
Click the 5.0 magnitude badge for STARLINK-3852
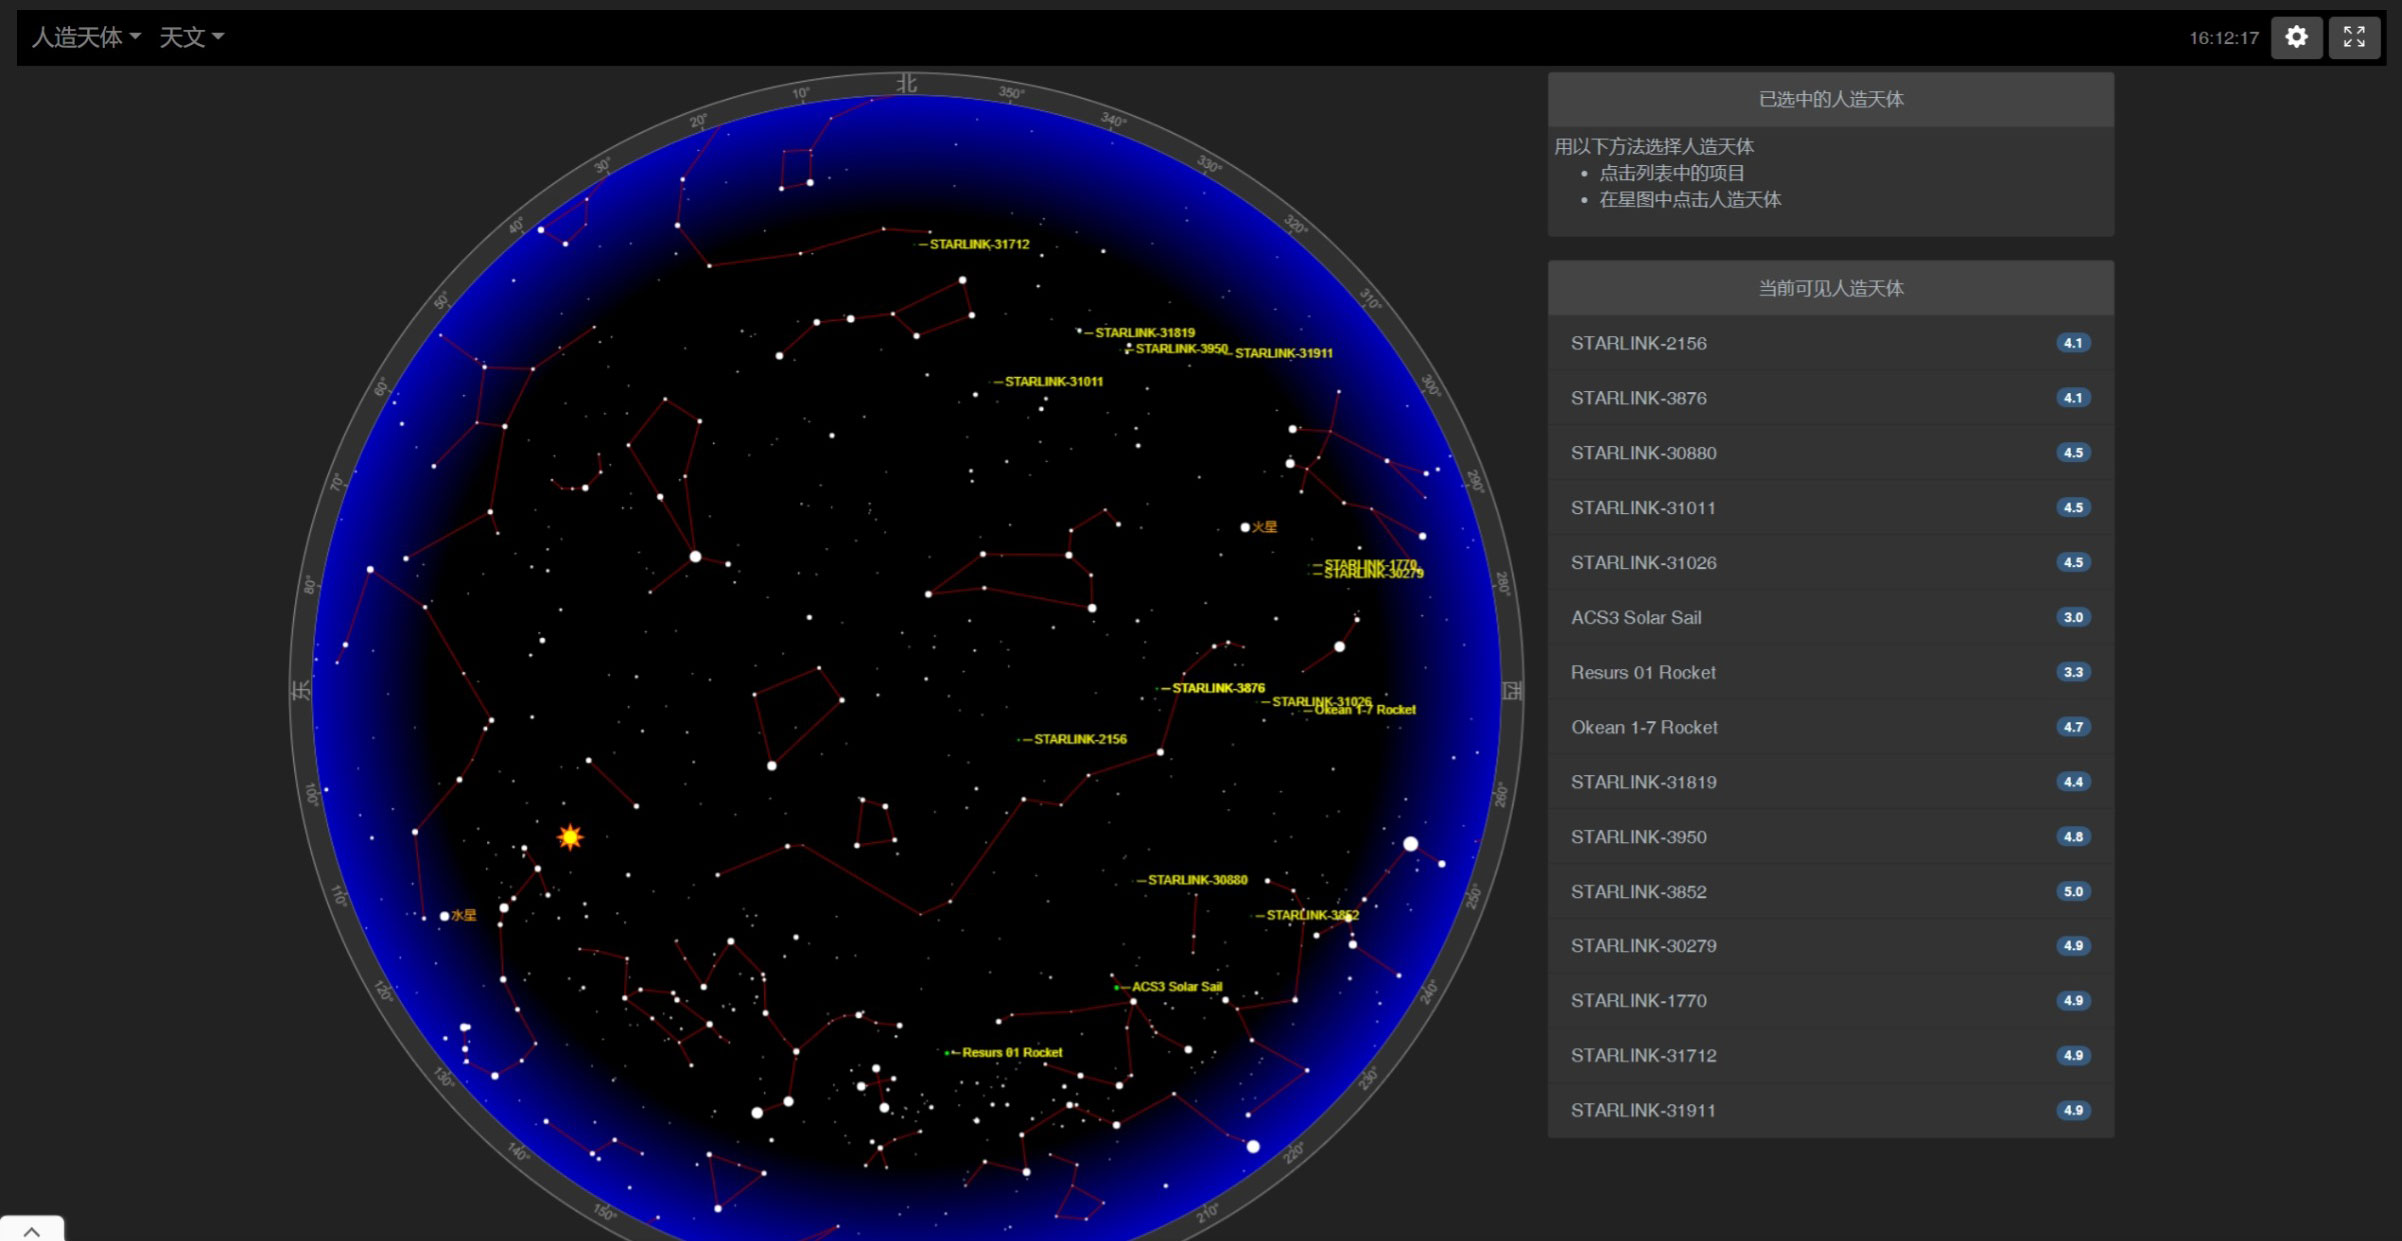coord(2073,891)
